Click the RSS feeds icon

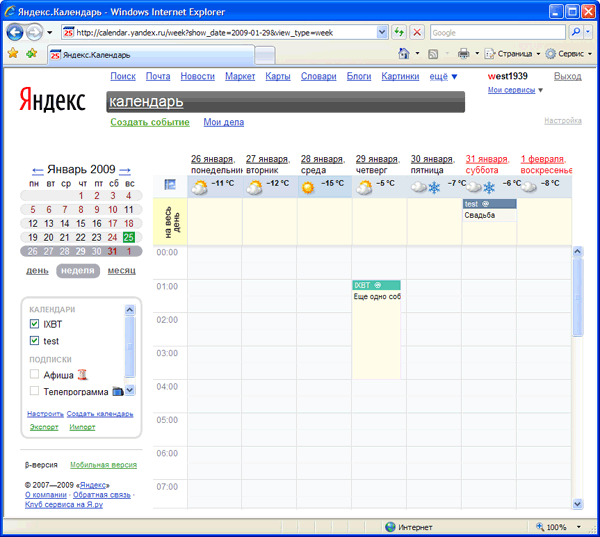[433, 54]
